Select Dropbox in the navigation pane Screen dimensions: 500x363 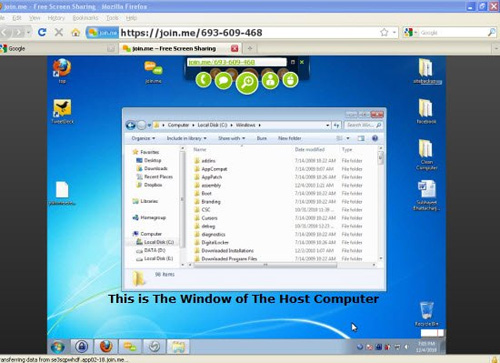click(x=153, y=185)
